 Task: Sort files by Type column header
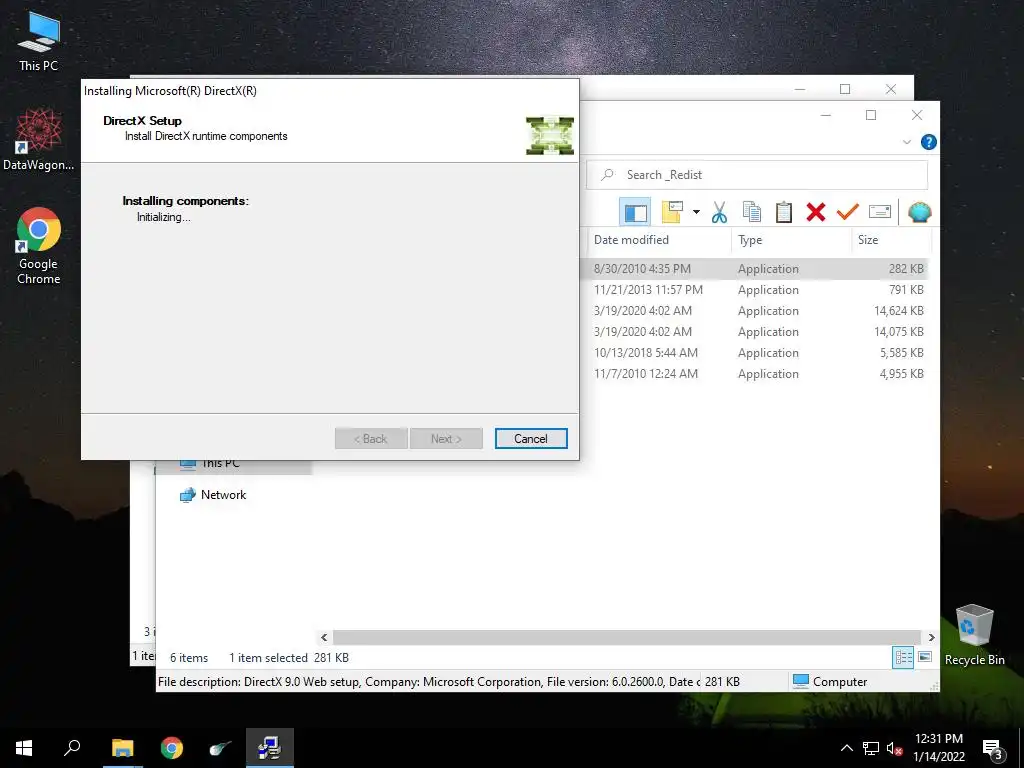click(x=791, y=240)
